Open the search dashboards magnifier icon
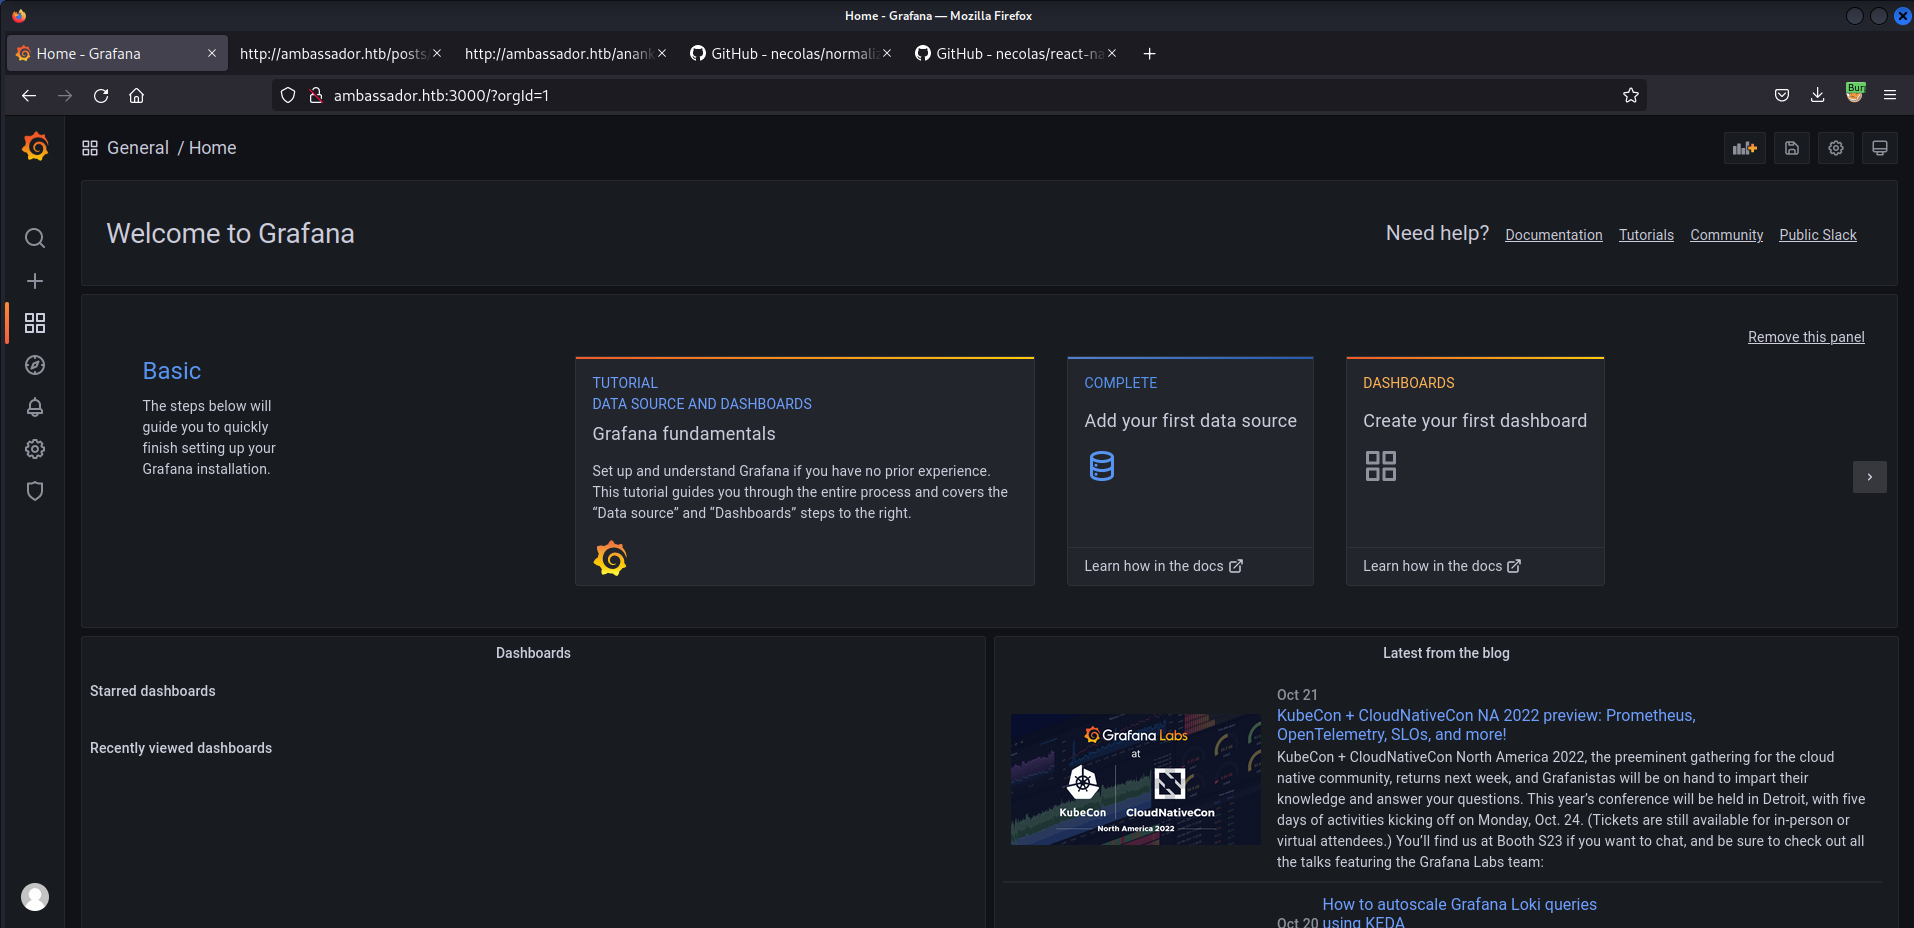The width and height of the screenshot is (1914, 928). (35, 238)
